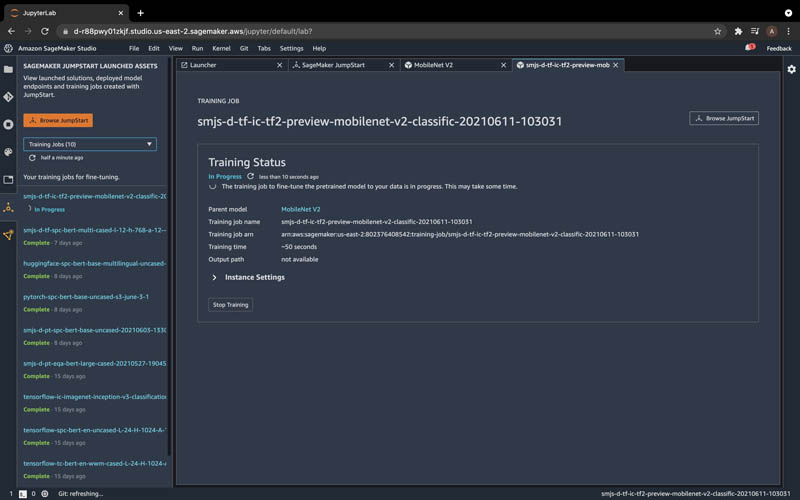Click Feedback link
The width and height of the screenshot is (800, 500).
click(779, 48)
